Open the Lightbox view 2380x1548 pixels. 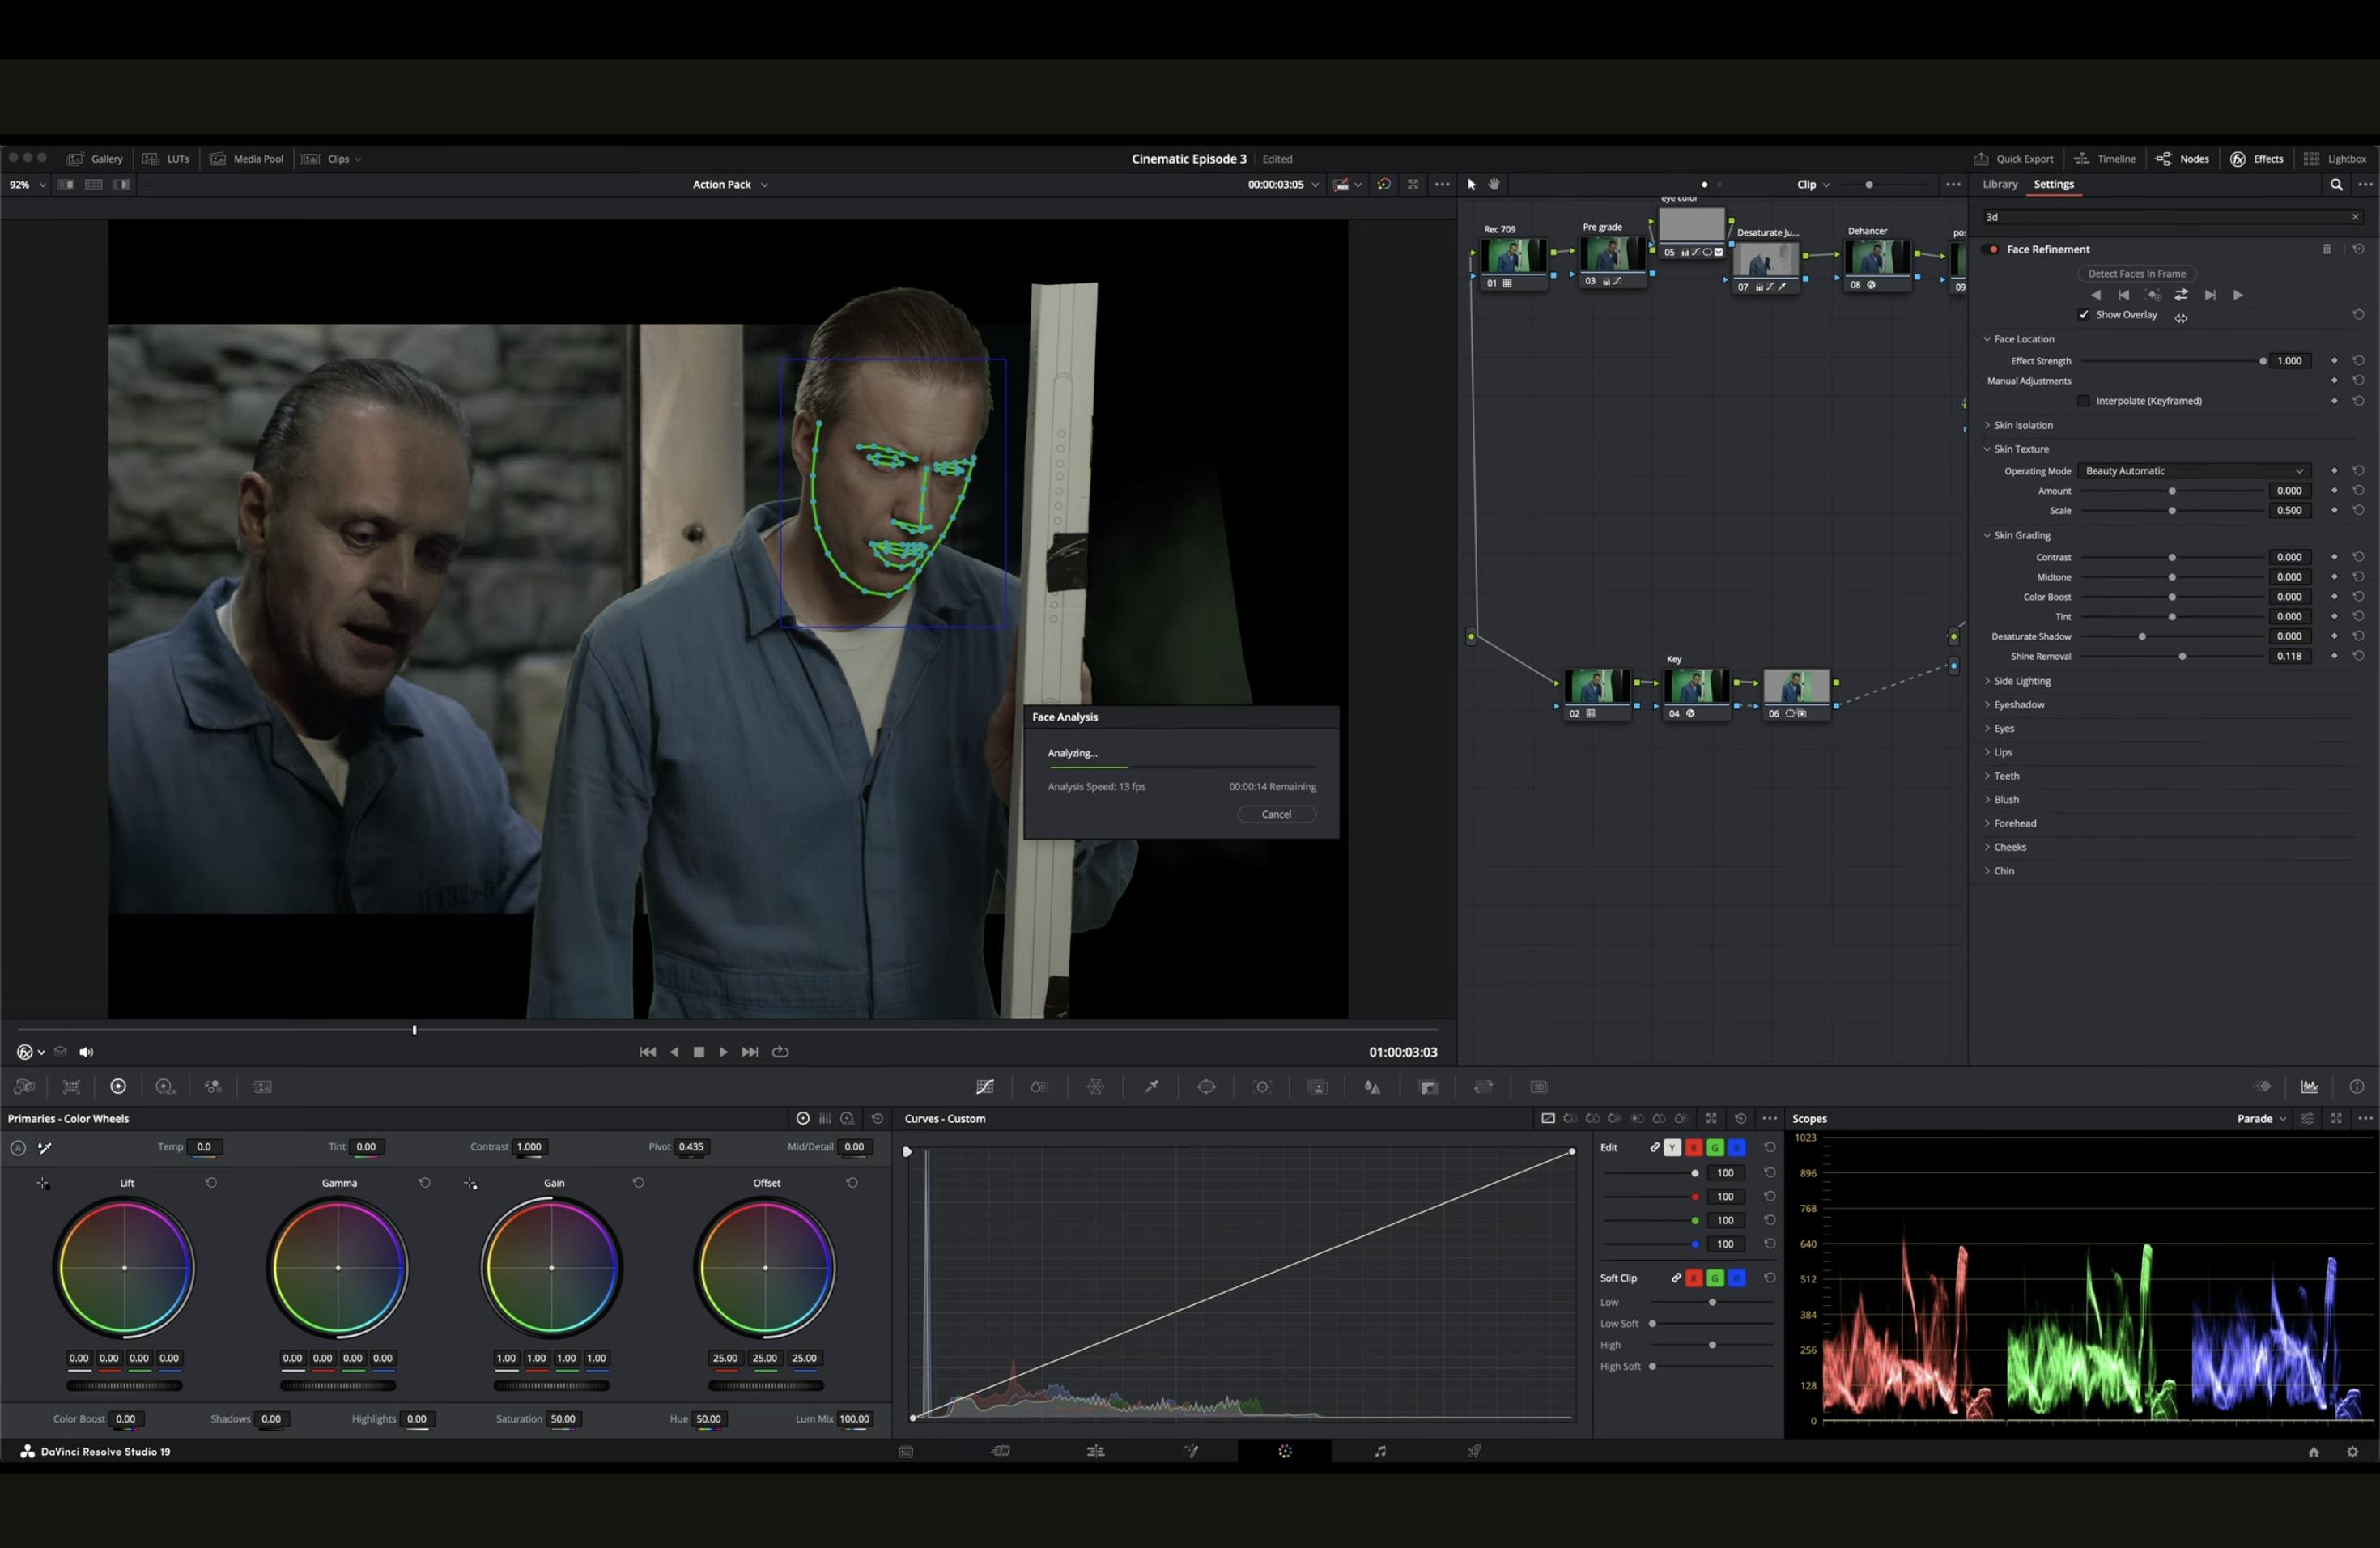[2335, 159]
